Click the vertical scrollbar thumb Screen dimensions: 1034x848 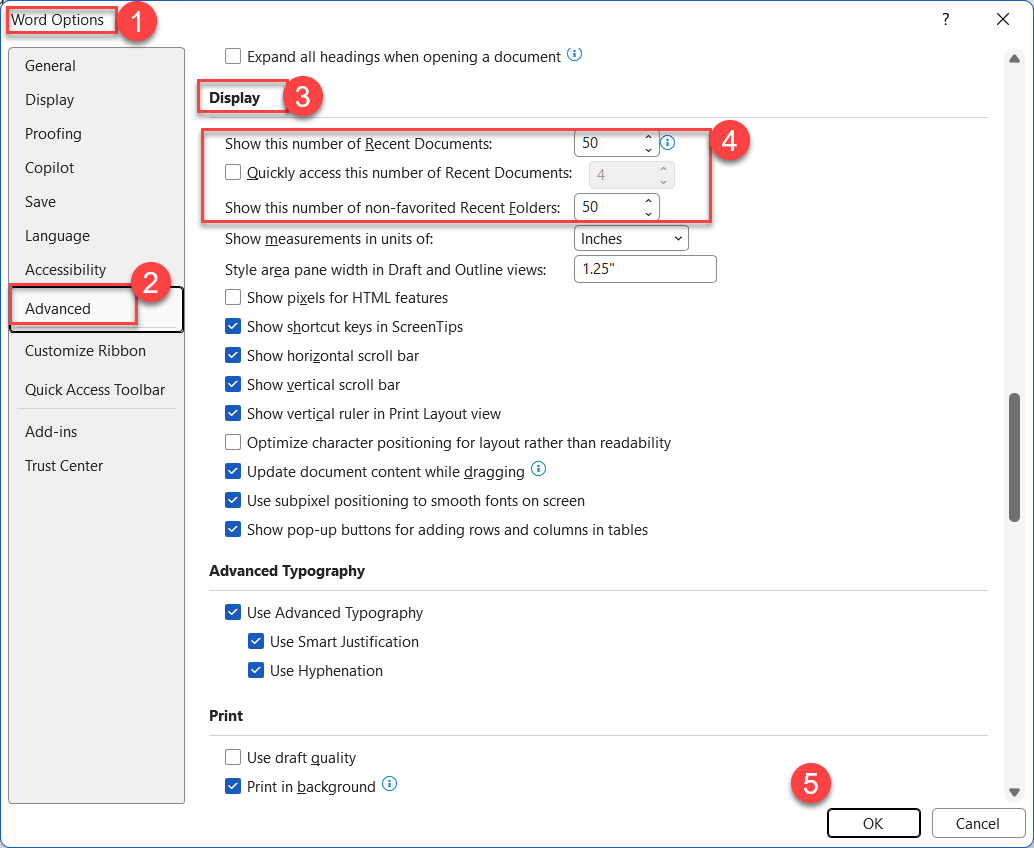point(1014,458)
